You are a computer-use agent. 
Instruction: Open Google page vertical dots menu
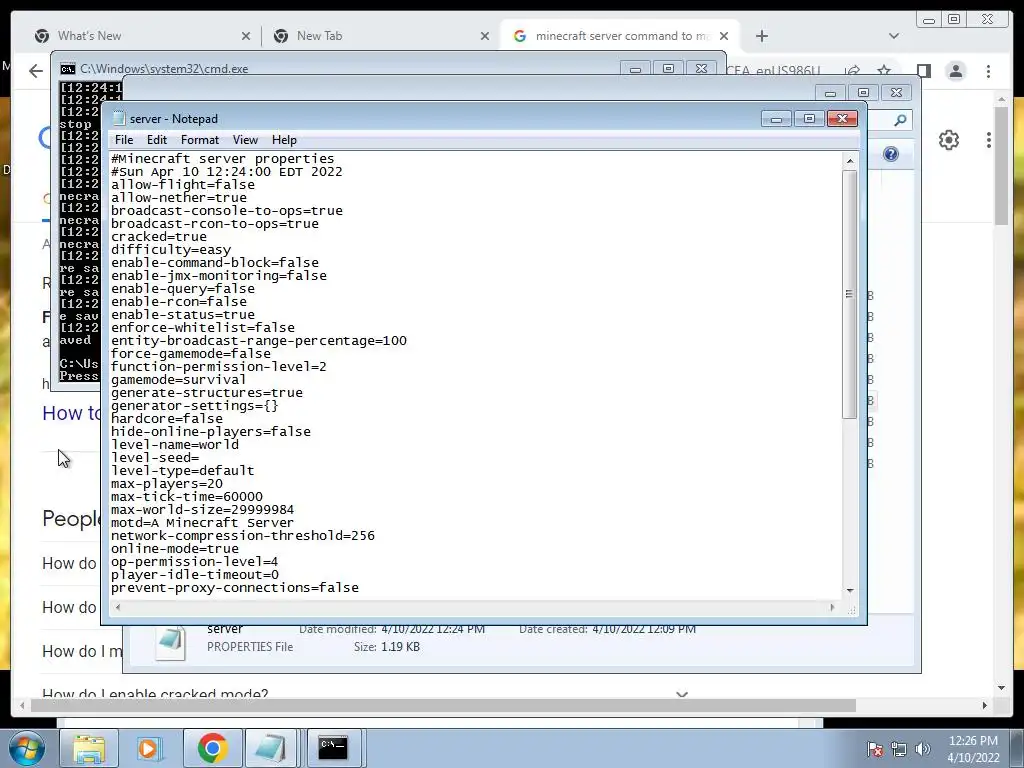point(989,140)
